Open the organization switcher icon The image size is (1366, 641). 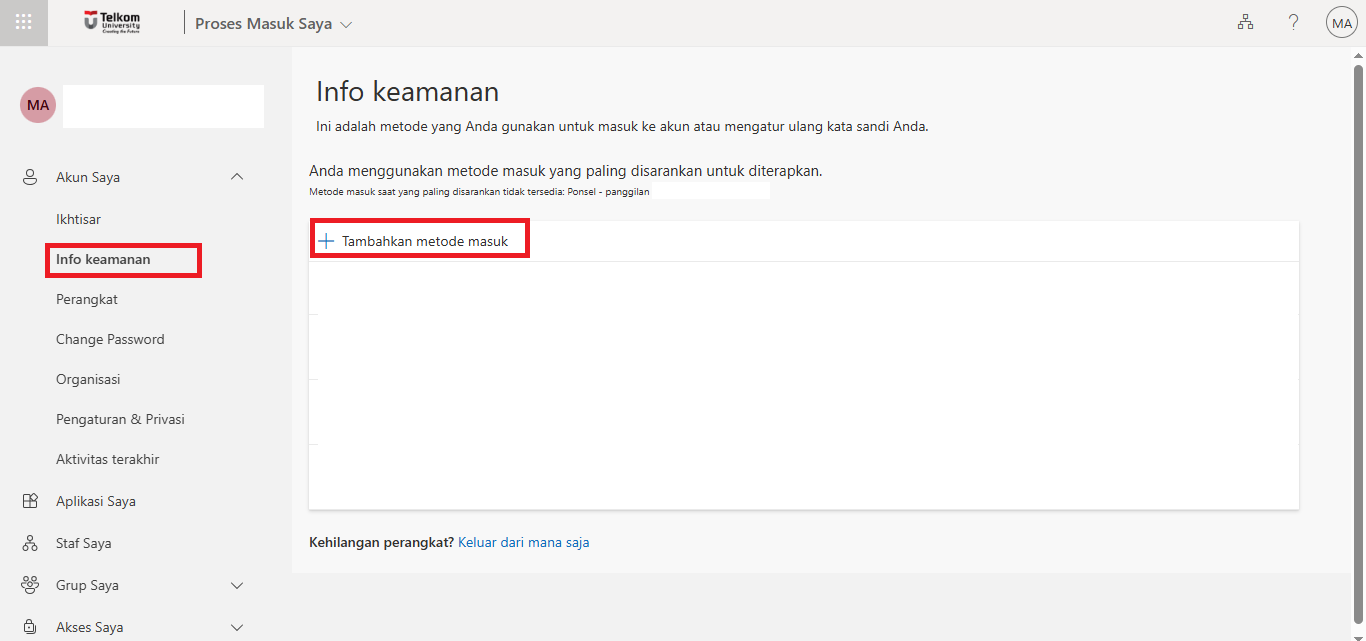coord(1245,21)
